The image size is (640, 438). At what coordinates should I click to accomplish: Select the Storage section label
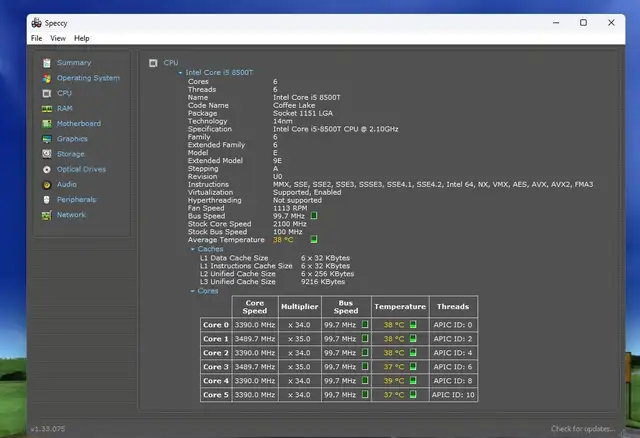point(71,154)
